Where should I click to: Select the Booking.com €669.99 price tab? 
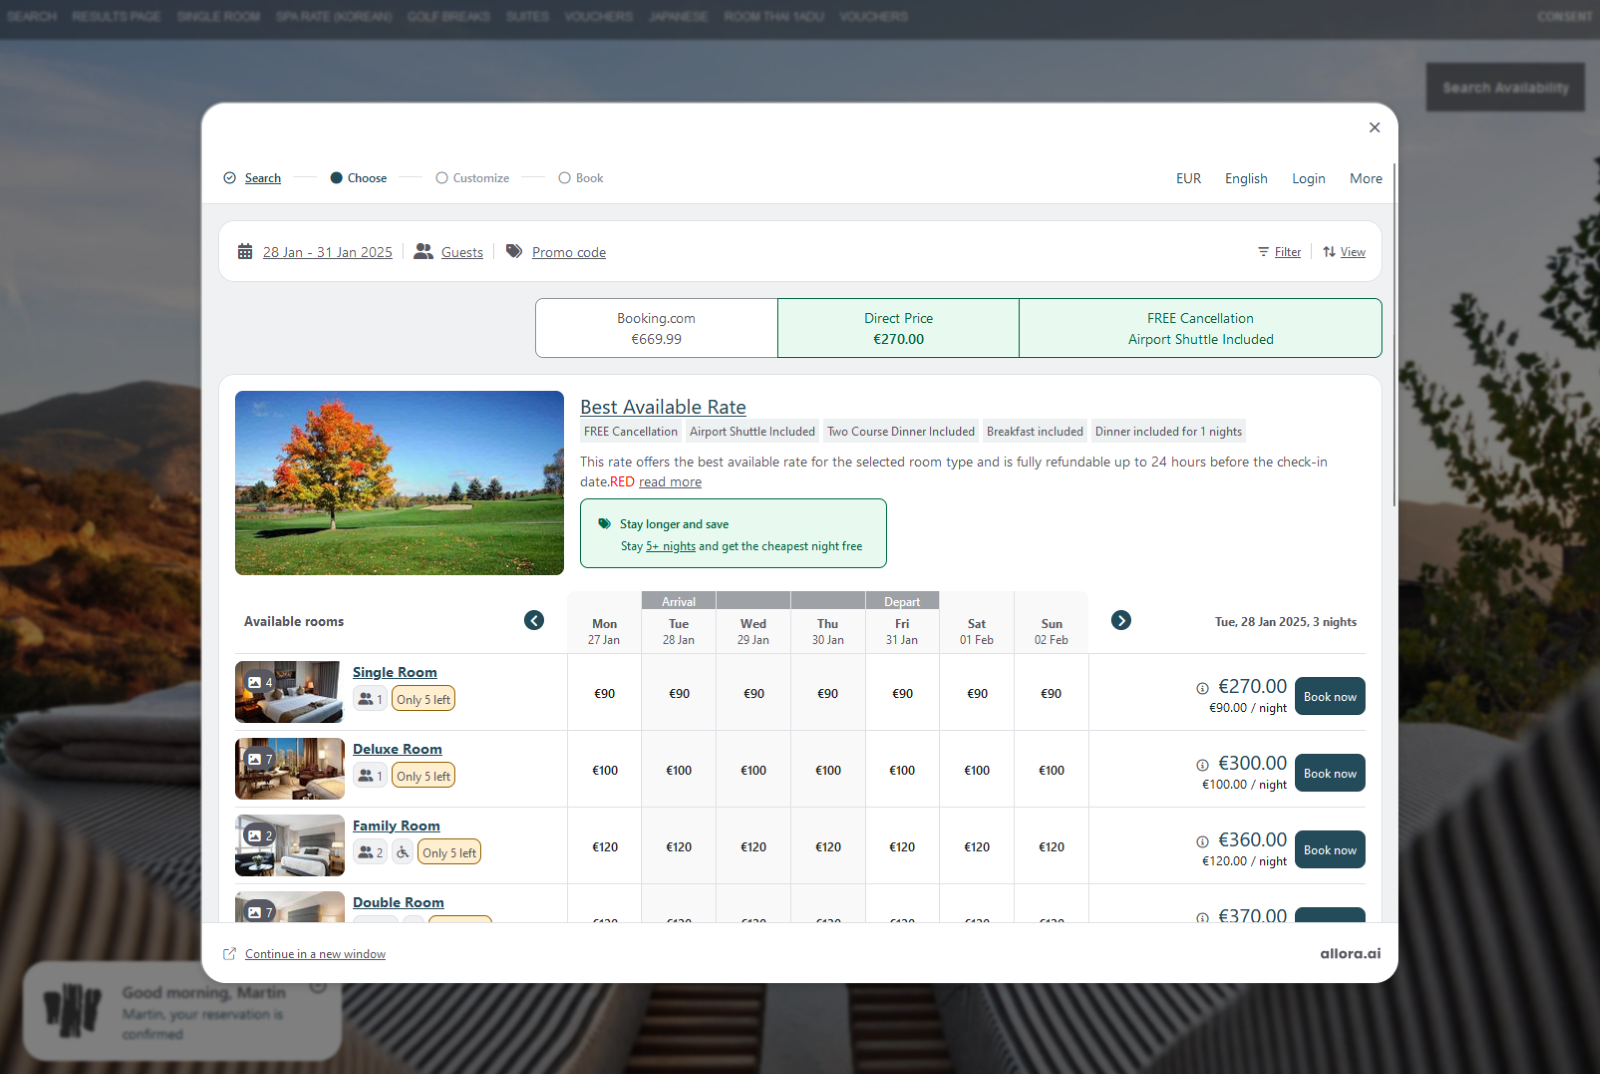656,328
